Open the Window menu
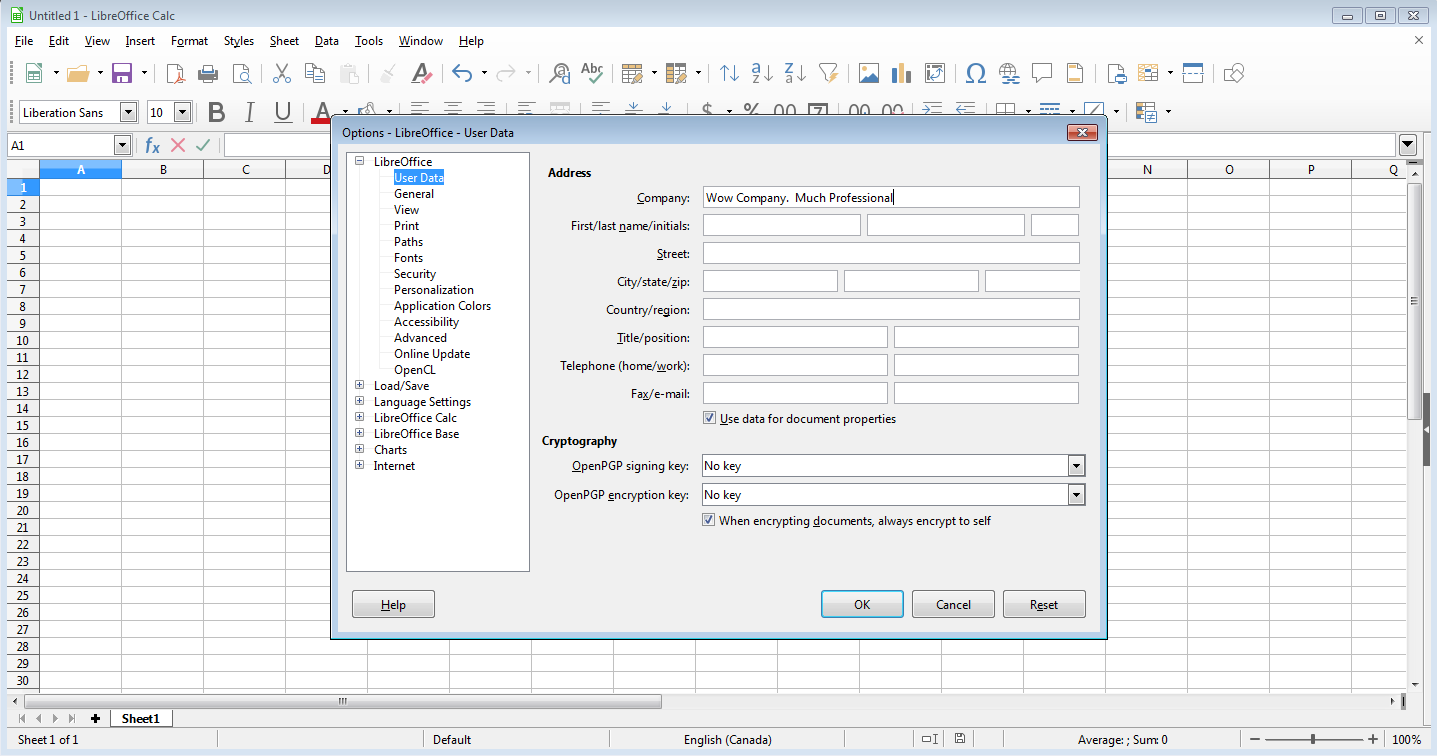 click(x=421, y=41)
